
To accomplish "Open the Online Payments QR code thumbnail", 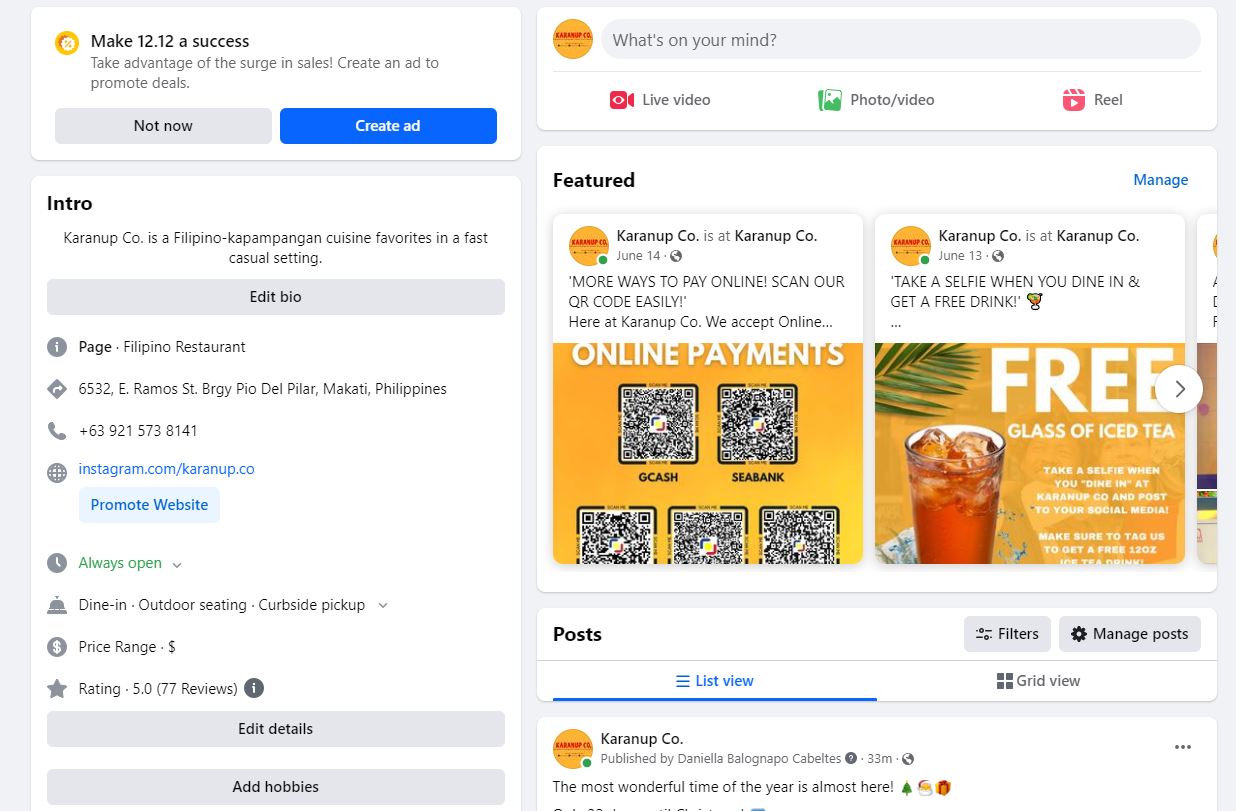I will 708,453.
